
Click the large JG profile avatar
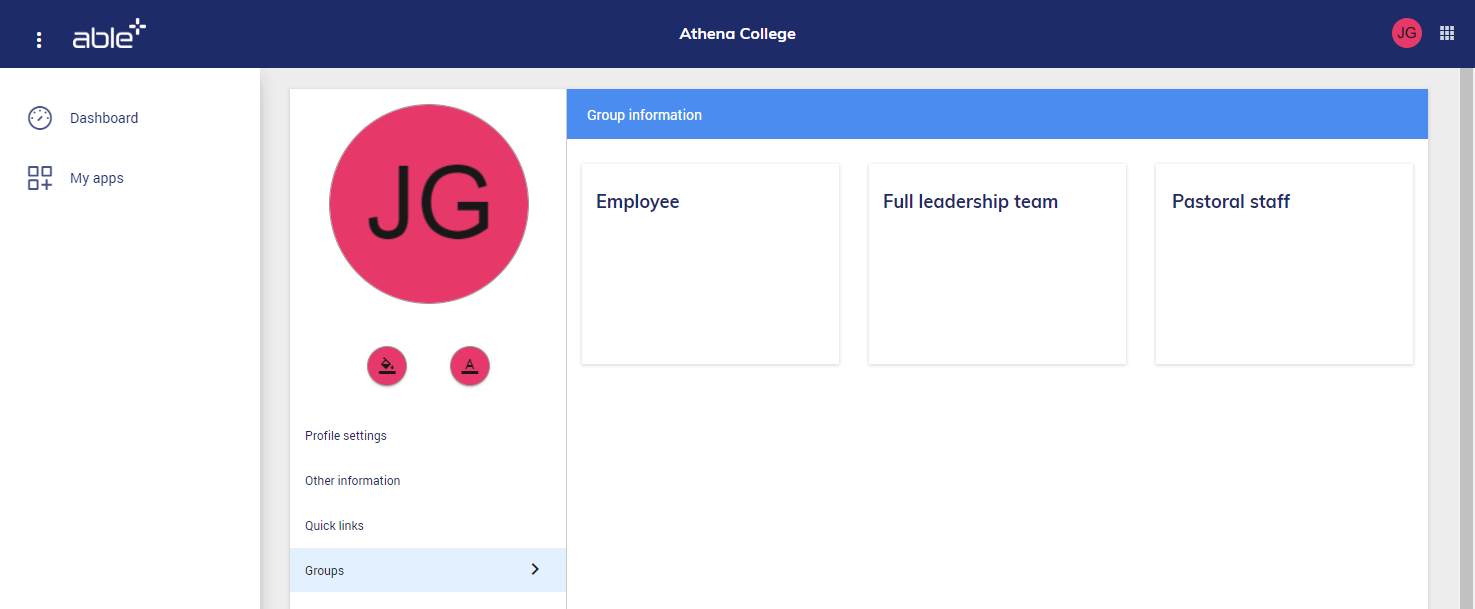click(428, 203)
